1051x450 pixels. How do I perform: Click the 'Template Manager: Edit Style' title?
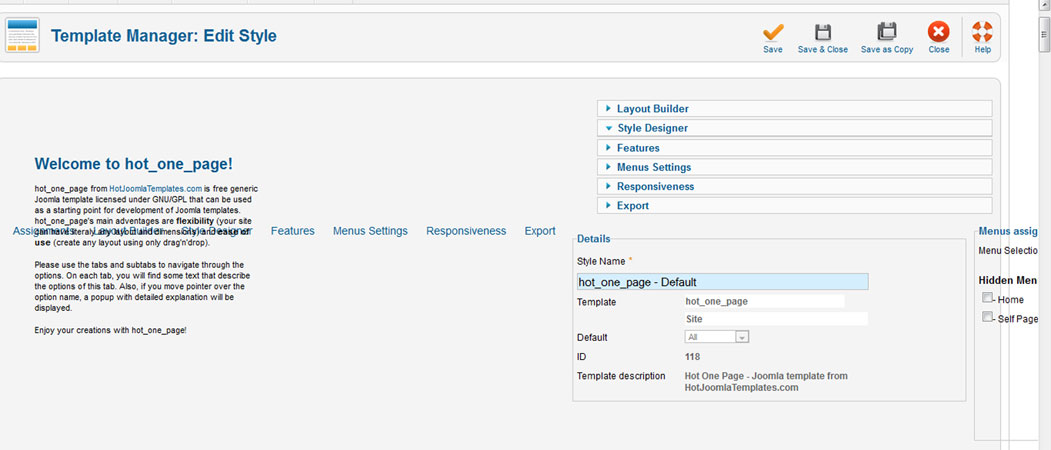164,36
